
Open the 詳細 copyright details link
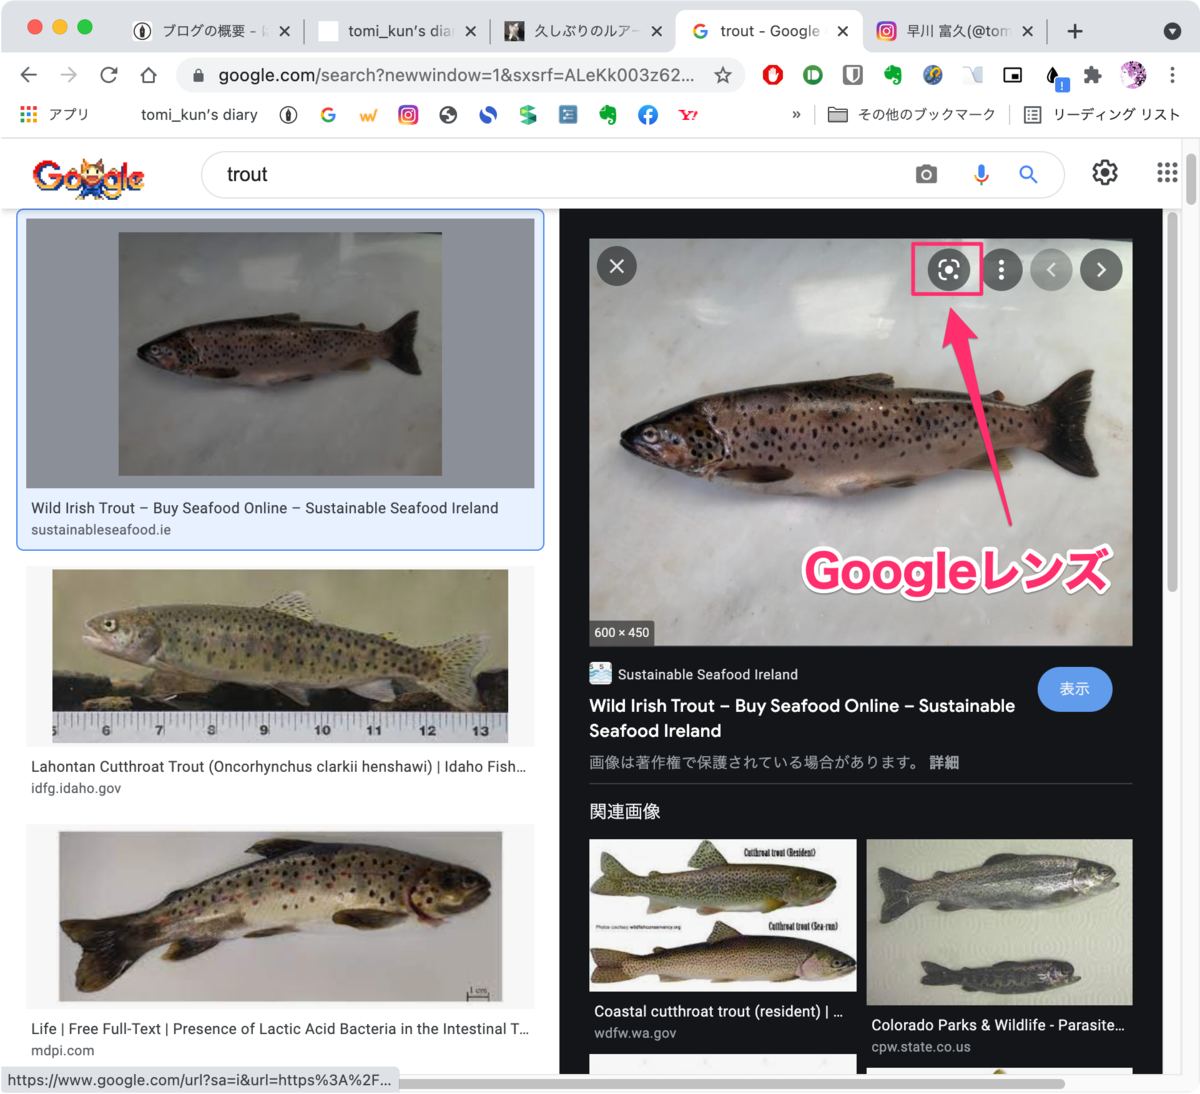pos(944,762)
